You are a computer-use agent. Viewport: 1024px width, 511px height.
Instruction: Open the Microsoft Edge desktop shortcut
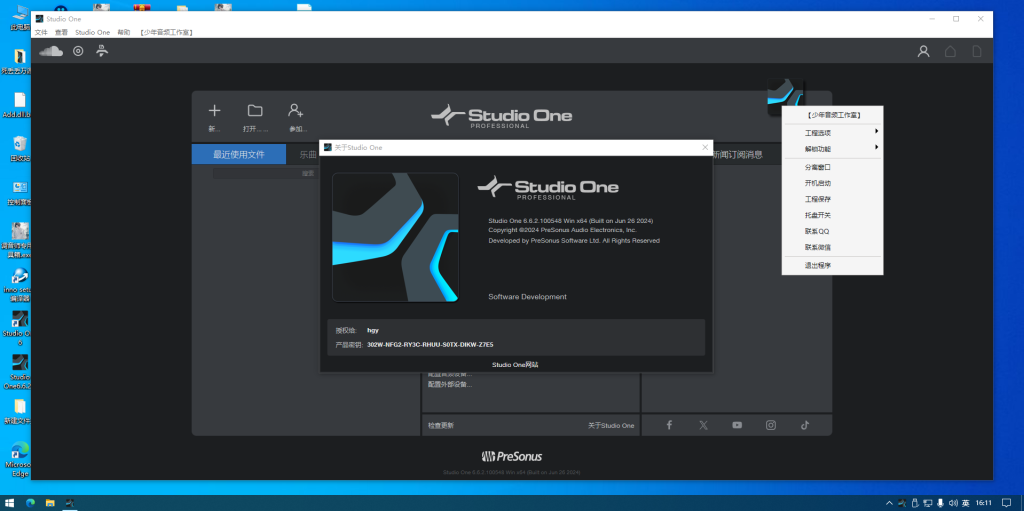(18, 457)
